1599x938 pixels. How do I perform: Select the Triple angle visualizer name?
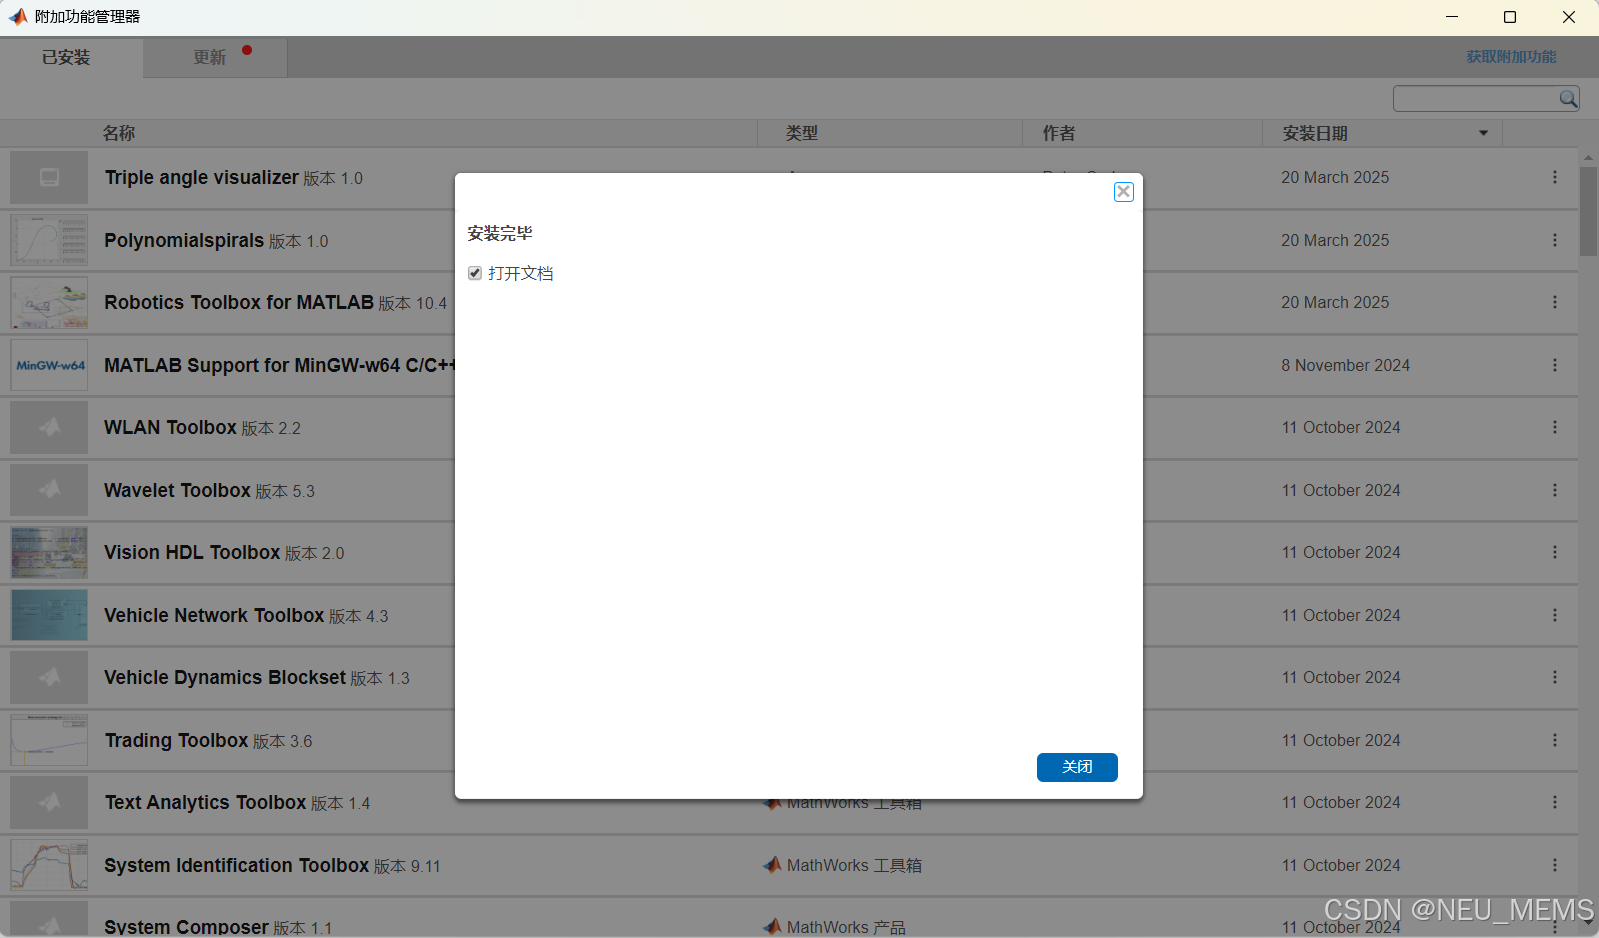[x=202, y=177]
